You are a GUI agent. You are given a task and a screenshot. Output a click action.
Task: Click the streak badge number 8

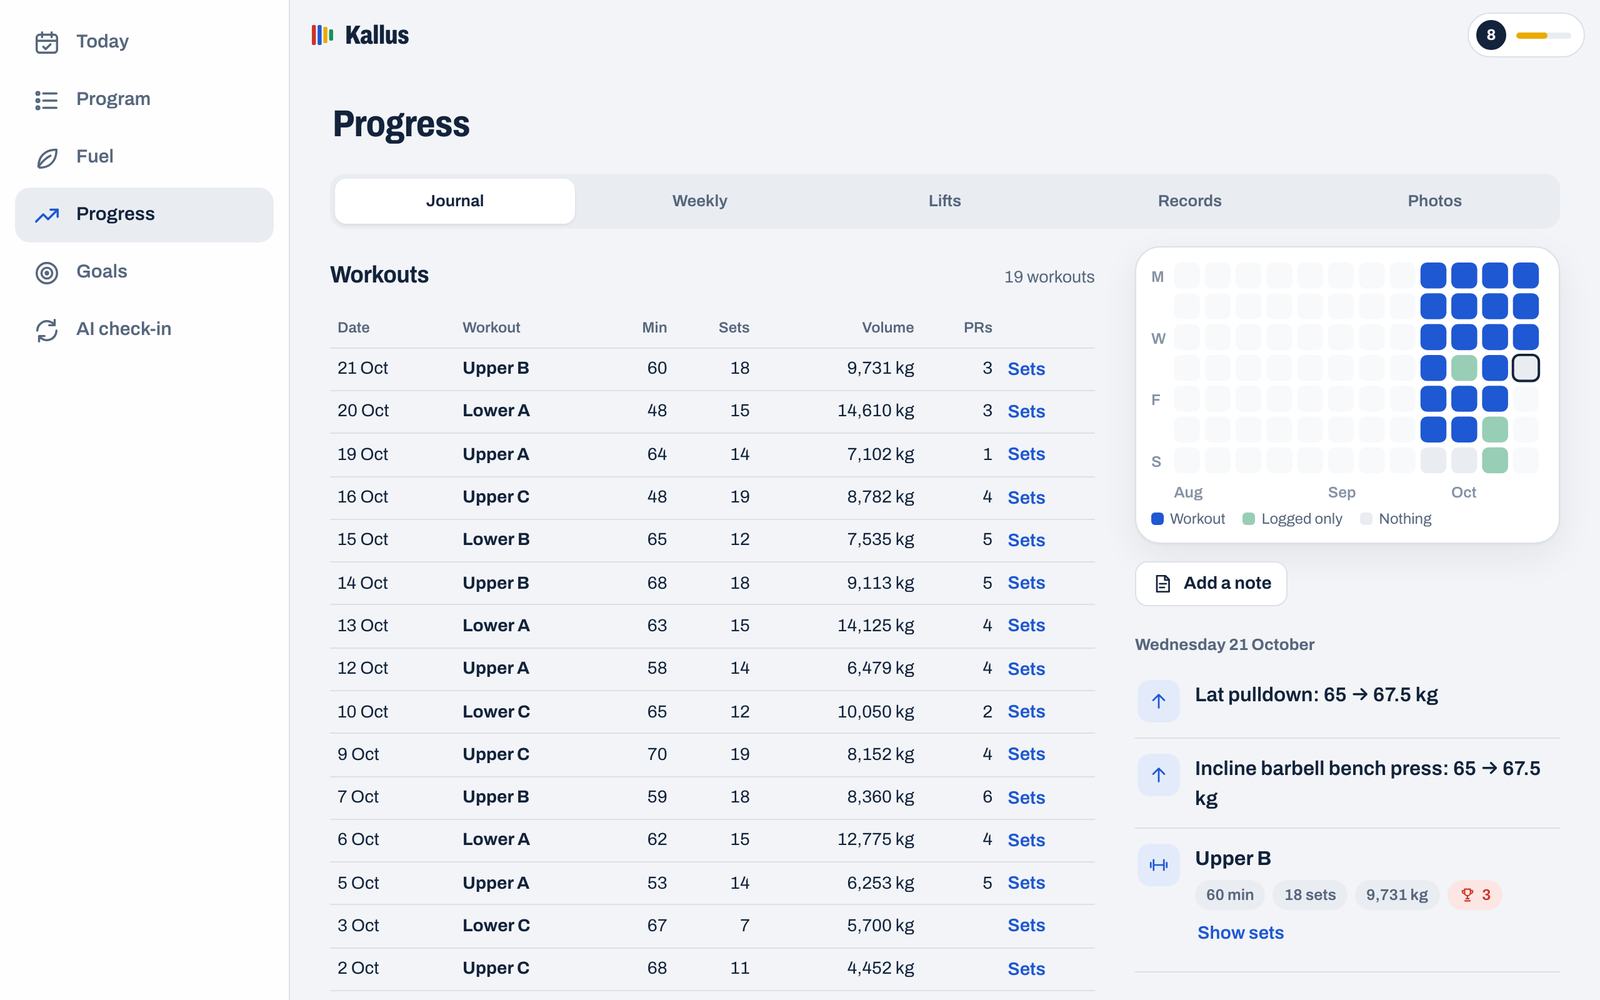(x=1491, y=35)
